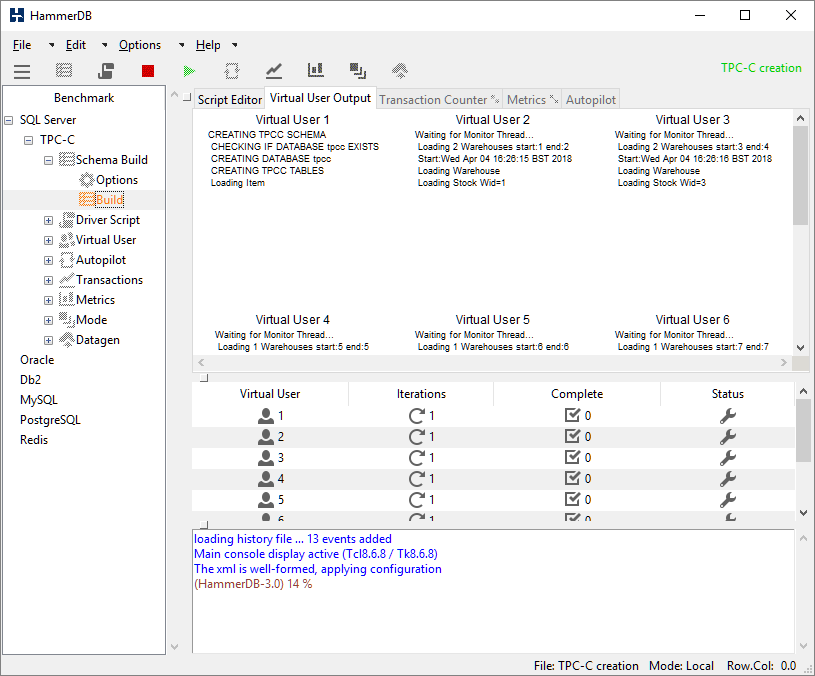815x676 pixels.
Task: Click the virtual user table scrollbar thumb
Action: point(803,430)
